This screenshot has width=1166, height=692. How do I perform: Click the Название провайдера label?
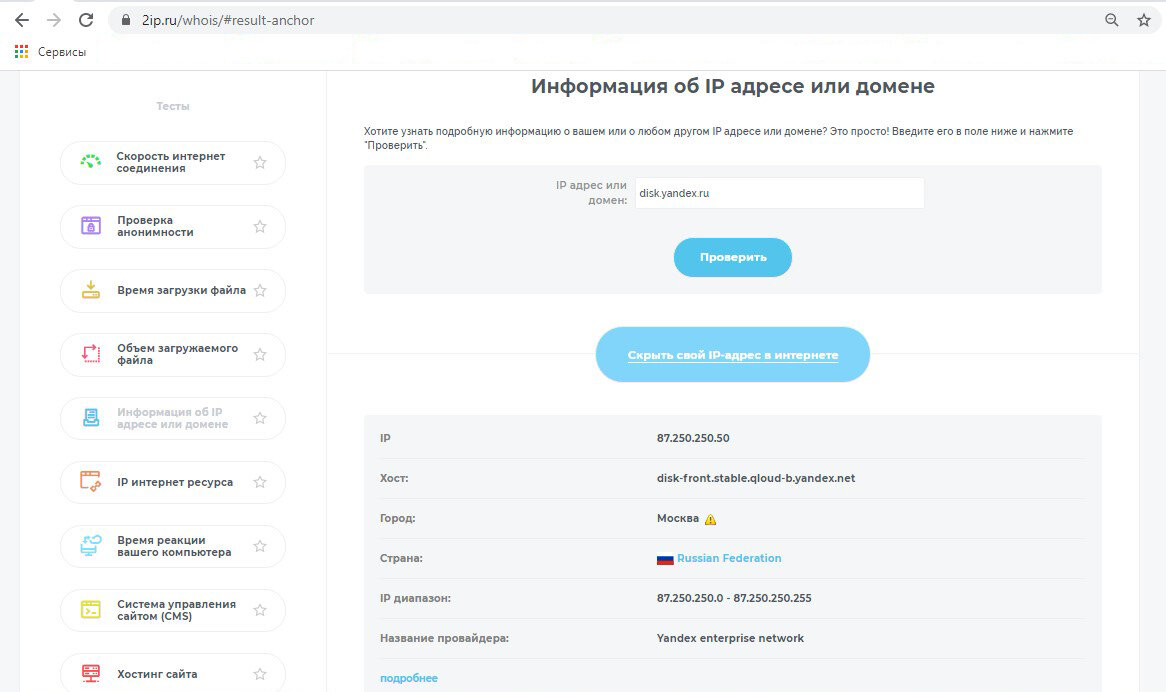444,638
